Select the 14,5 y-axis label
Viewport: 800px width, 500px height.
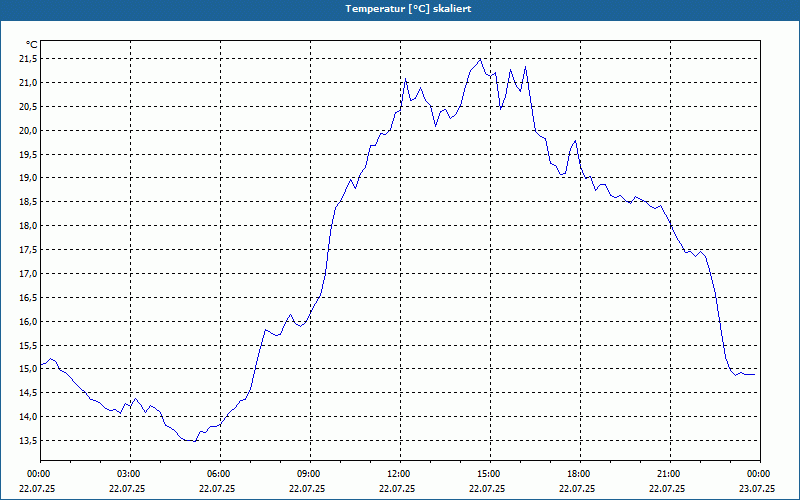[x=29, y=393]
